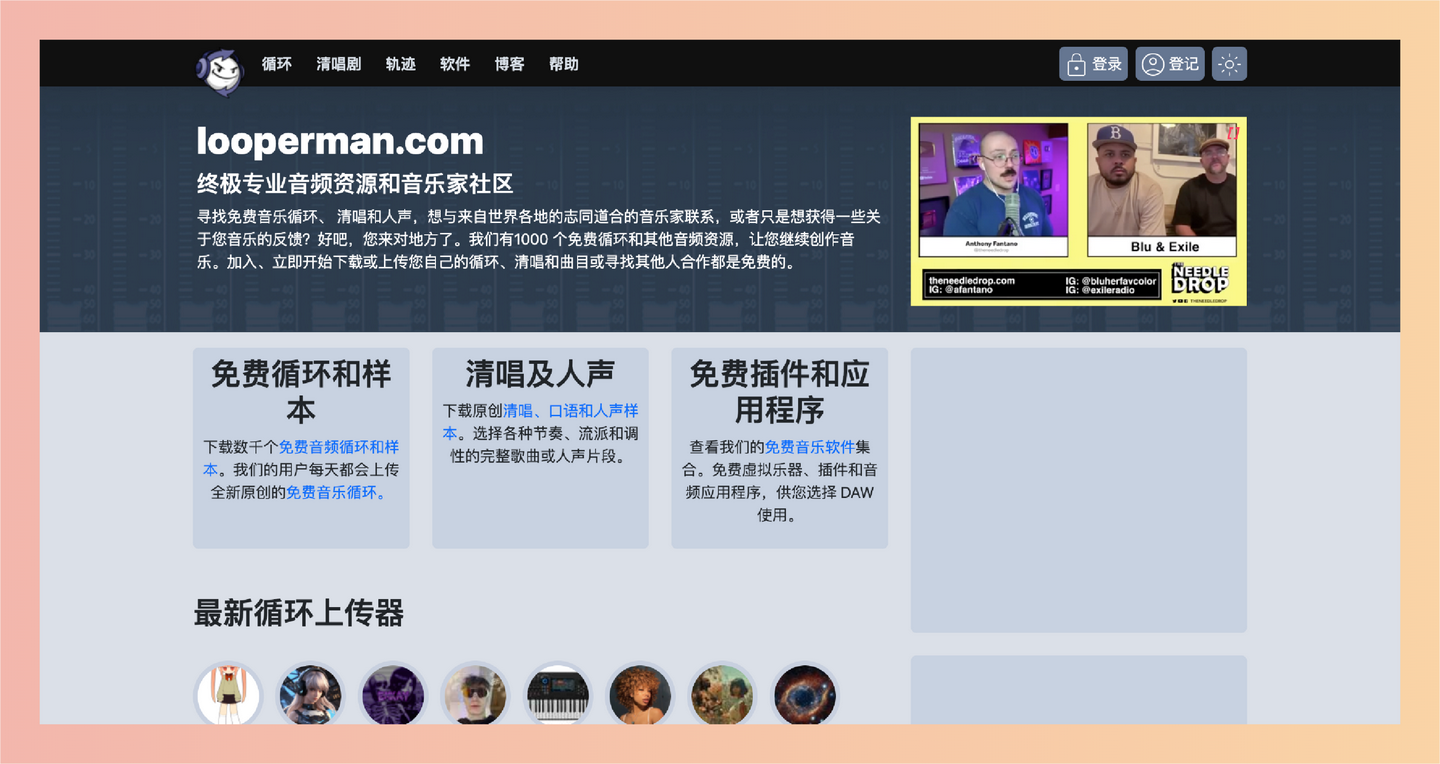This screenshot has width=1440, height=764.
Task: Click the 终极专业音频资源和音乐家社区 subtitle
Action: (x=355, y=184)
